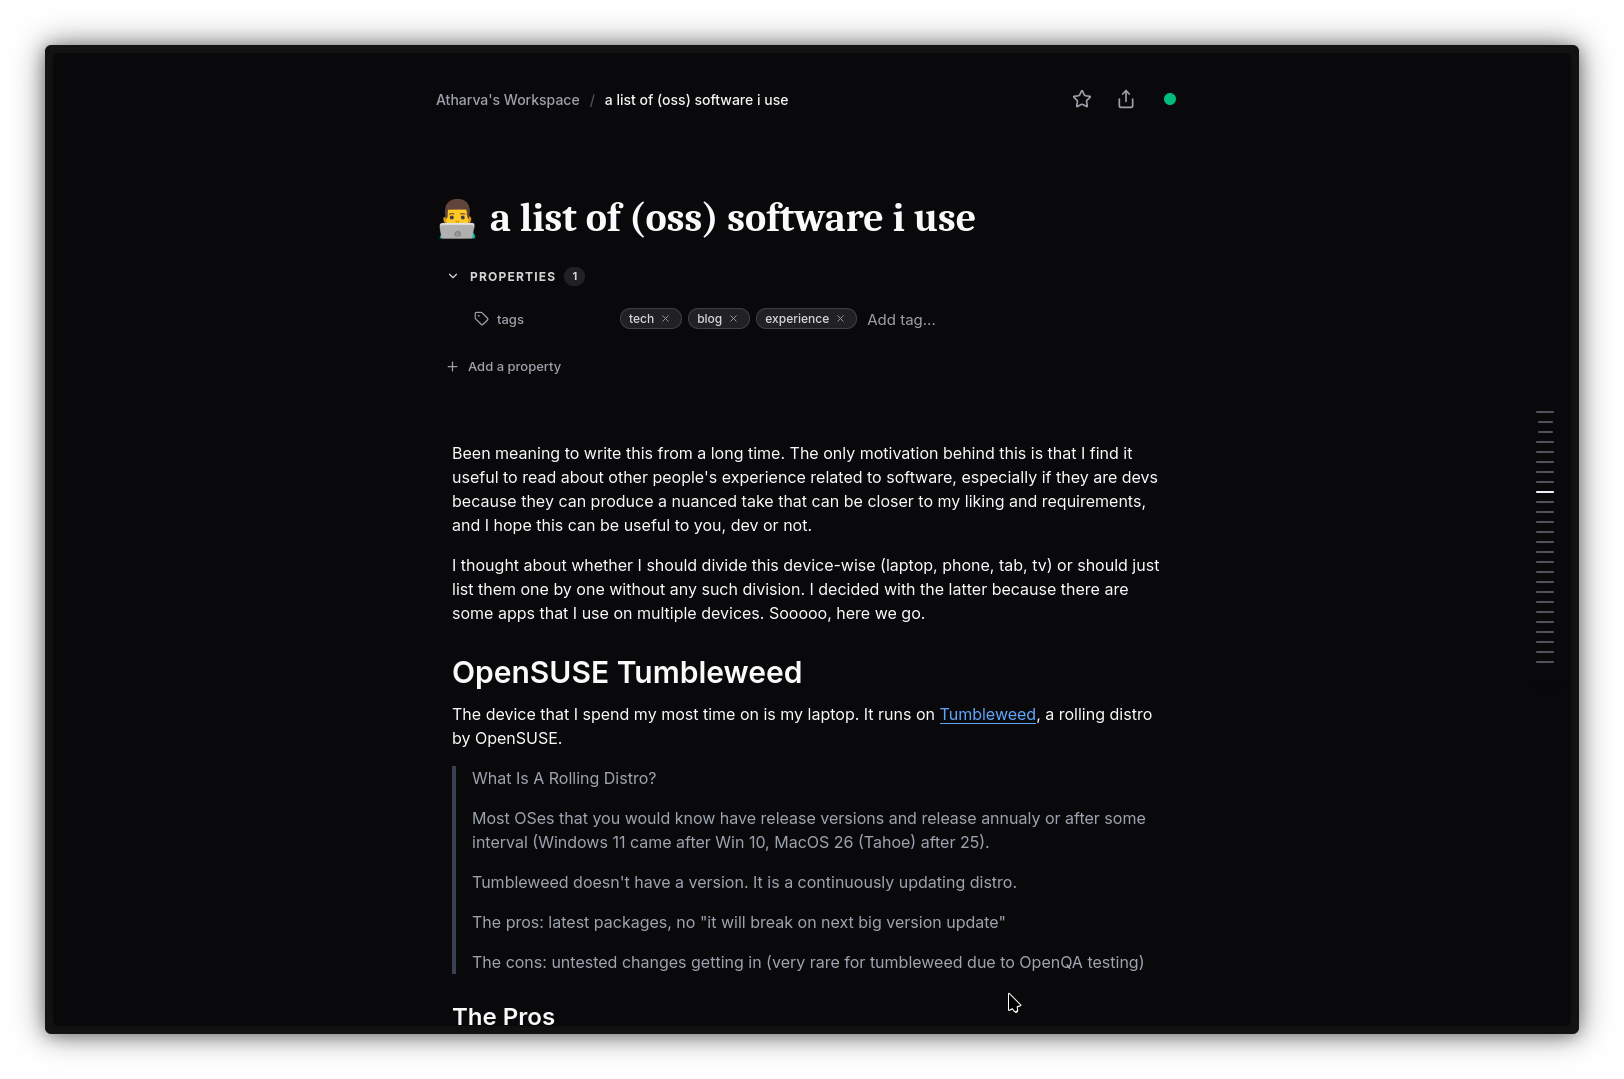This screenshot has height=1079, width=1624.
Task: Open the Tumbleweed hyperlink
Action: [987, 714]
